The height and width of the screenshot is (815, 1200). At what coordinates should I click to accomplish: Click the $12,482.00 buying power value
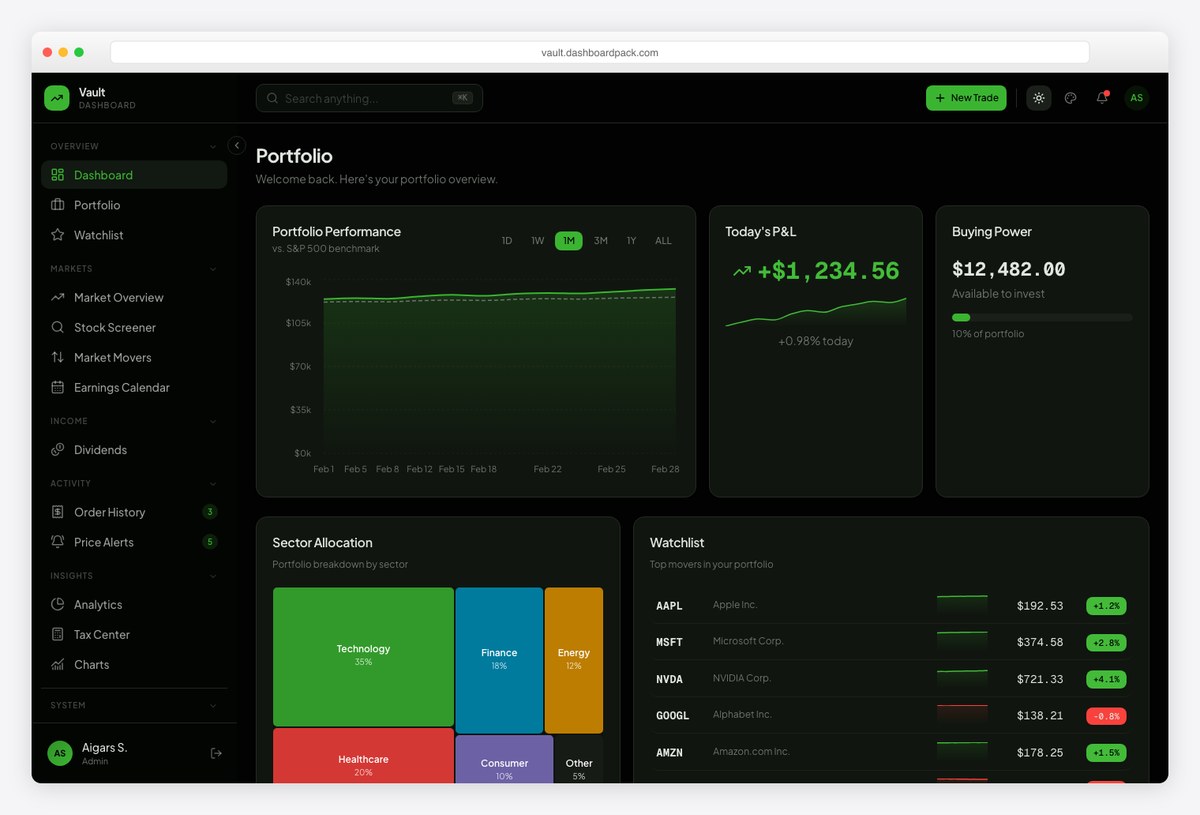click(x=1009, y=269)
